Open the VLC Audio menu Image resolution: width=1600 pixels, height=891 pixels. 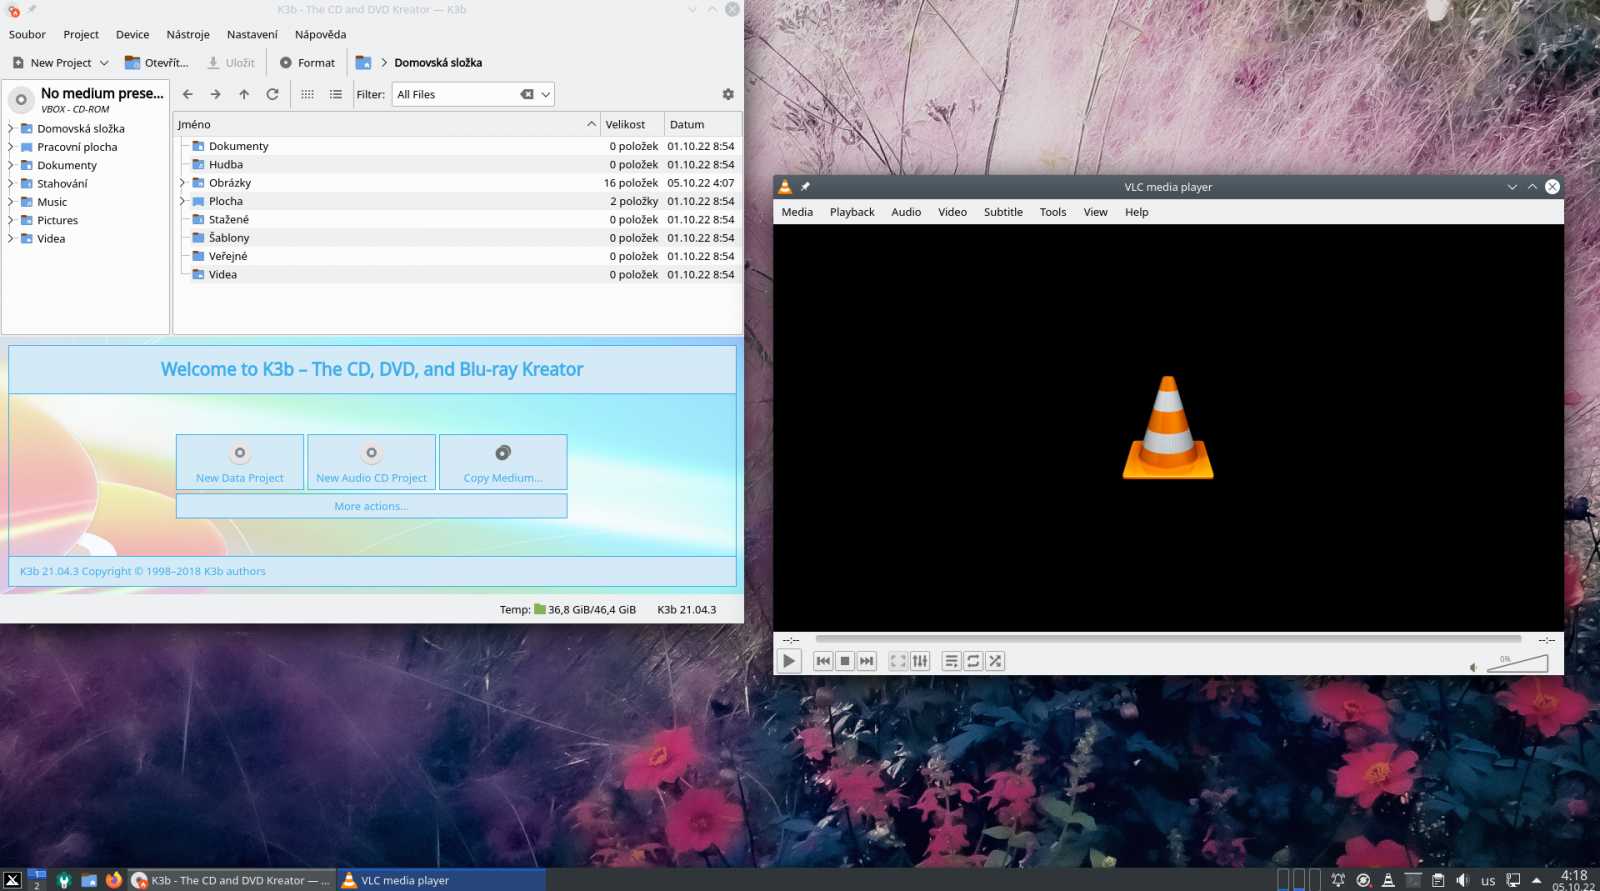906,212
